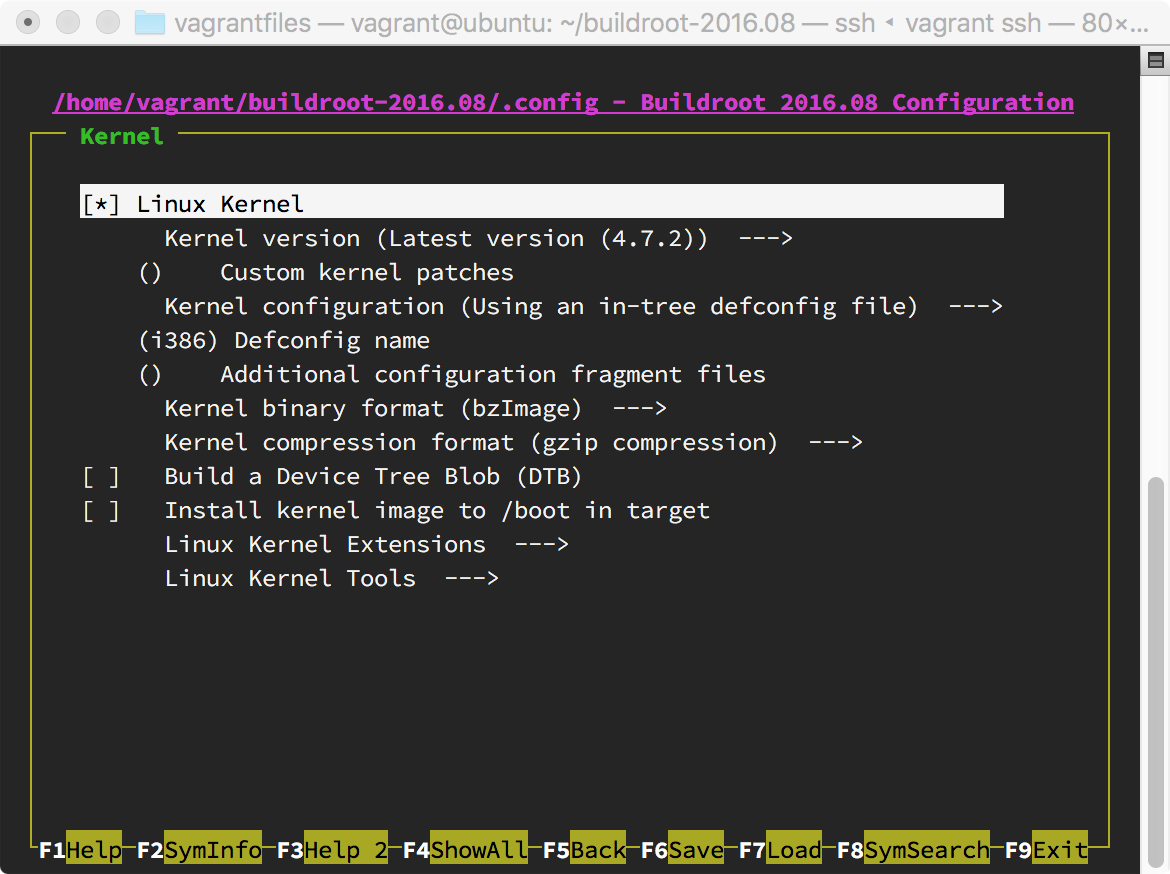Viewport: 1170px width, 874px height.
Task: Click F1 Help button
Action: (80, 849)
